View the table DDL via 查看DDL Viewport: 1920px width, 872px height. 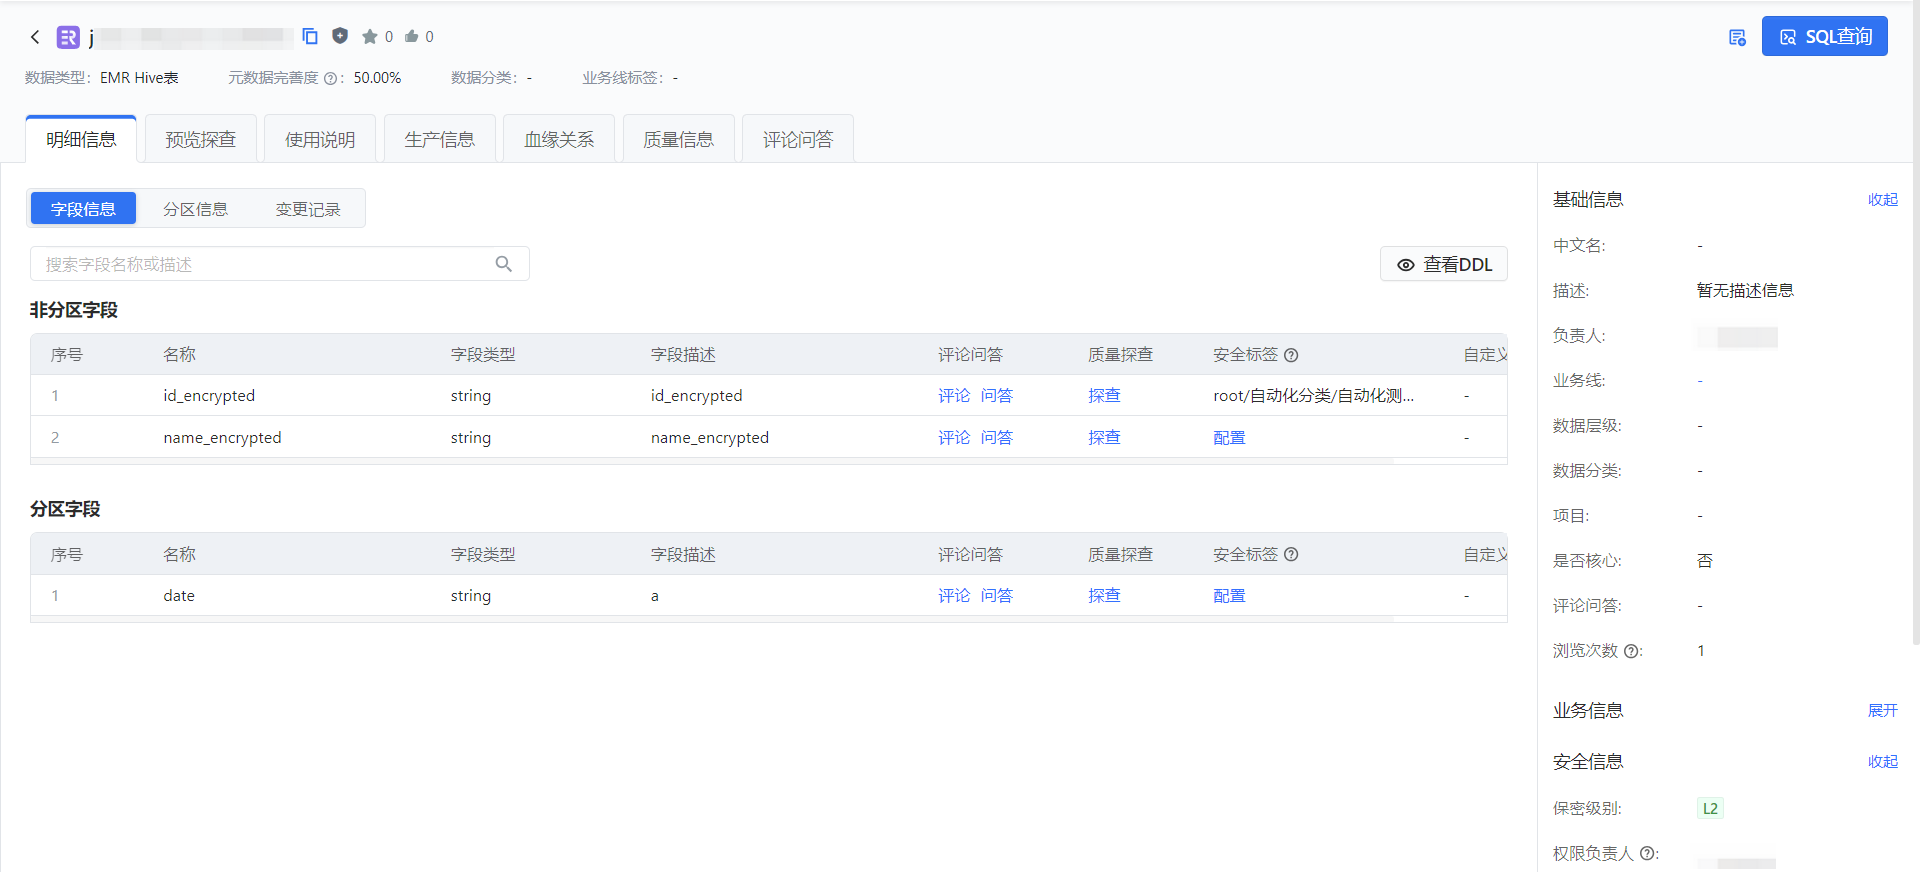pos(1444,264)
